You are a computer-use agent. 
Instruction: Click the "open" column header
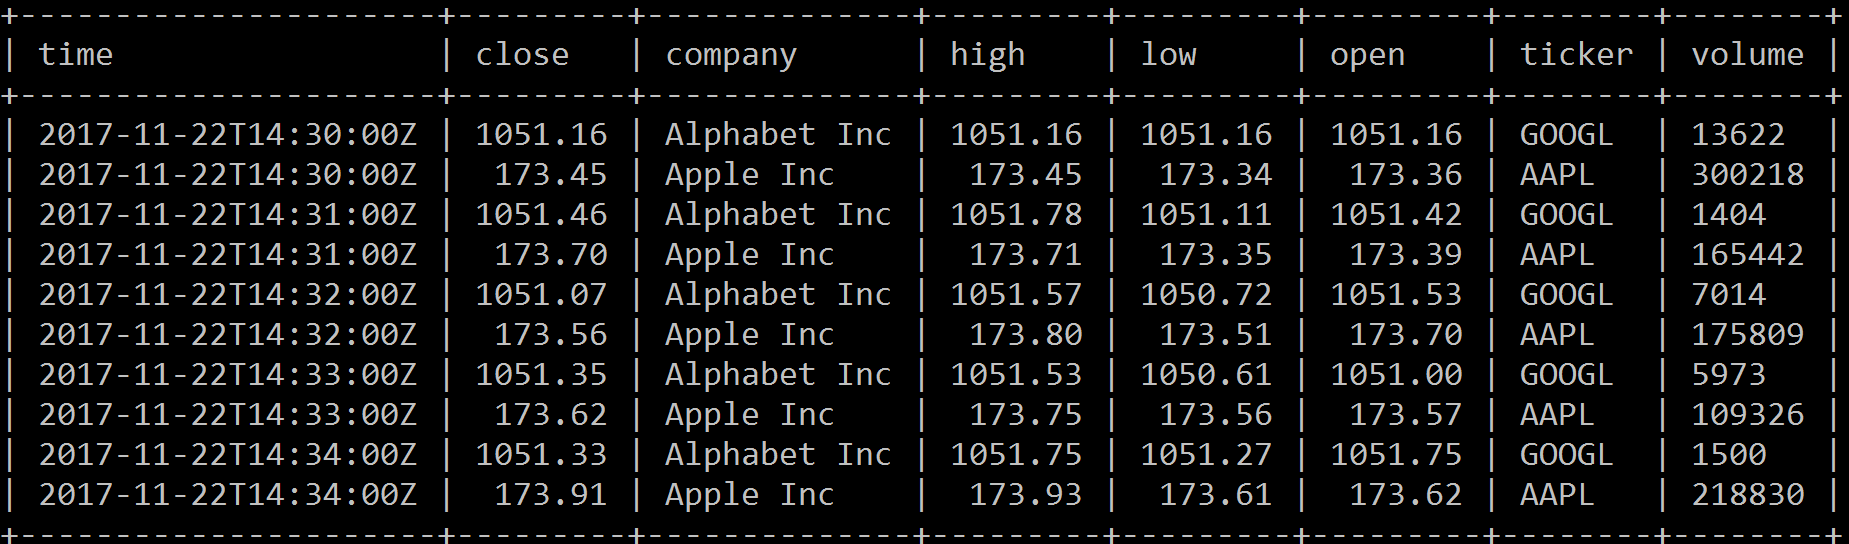pyautogui.click(x=1367, y=55)
